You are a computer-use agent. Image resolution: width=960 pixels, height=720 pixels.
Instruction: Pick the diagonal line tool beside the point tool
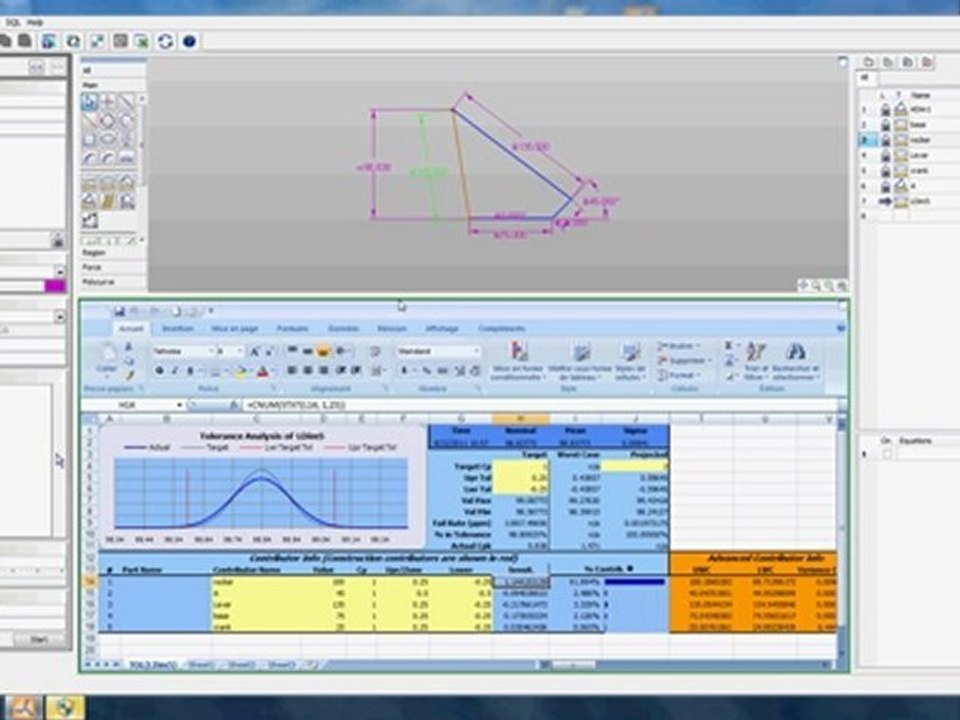click(x=126, y=102)
